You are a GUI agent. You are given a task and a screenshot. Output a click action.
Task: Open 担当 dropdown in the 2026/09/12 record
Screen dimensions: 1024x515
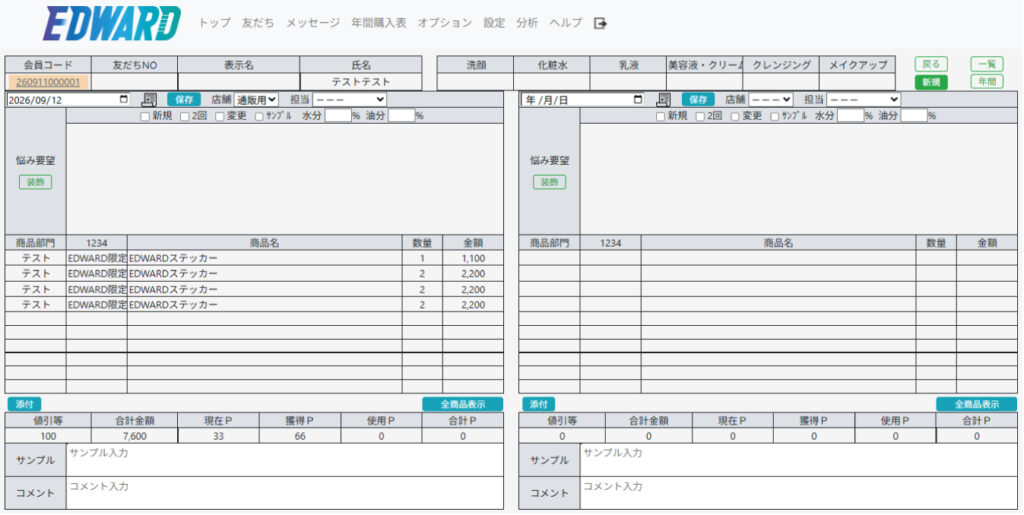point(349,100)
